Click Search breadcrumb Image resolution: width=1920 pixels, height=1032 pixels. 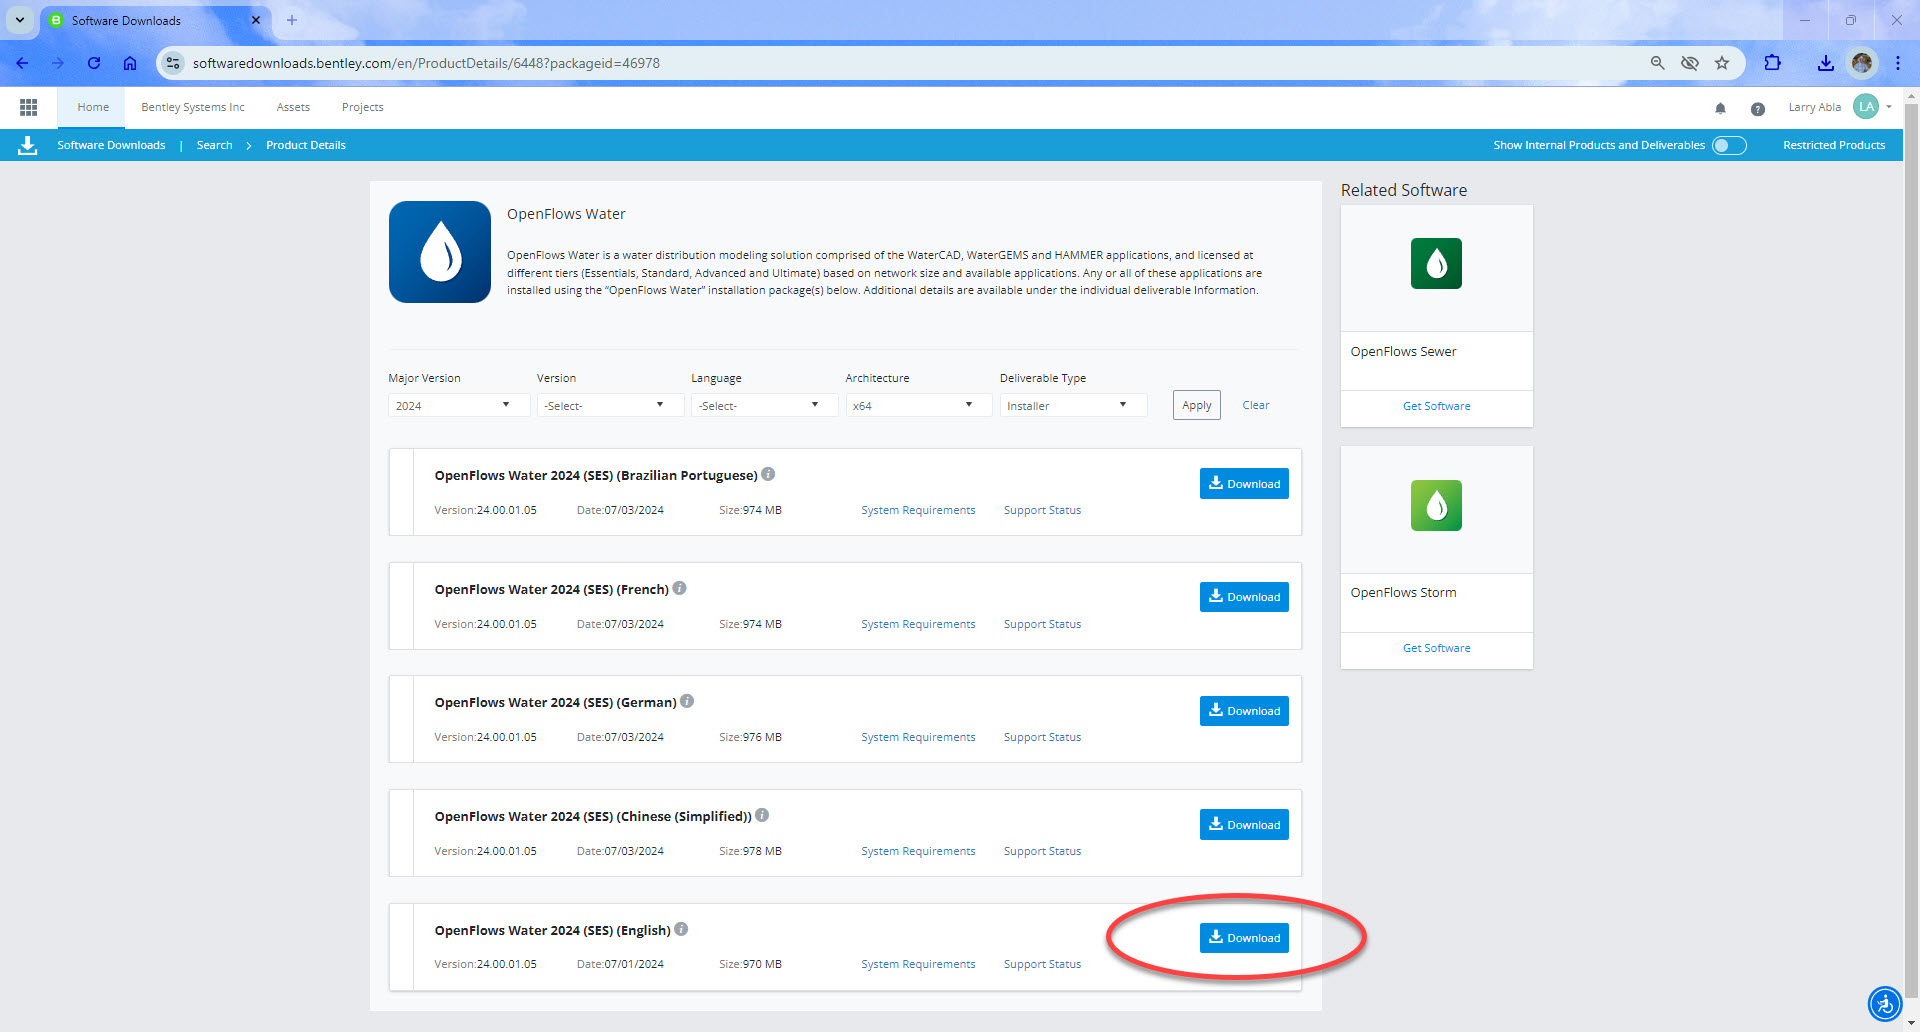pos(214,145)
